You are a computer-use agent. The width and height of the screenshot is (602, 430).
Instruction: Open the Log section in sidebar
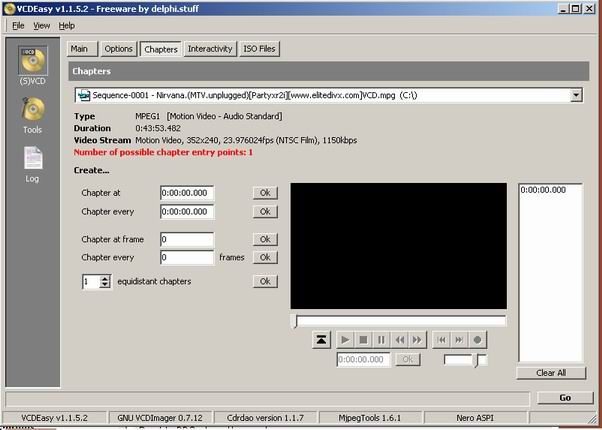[x=33, y=164]
